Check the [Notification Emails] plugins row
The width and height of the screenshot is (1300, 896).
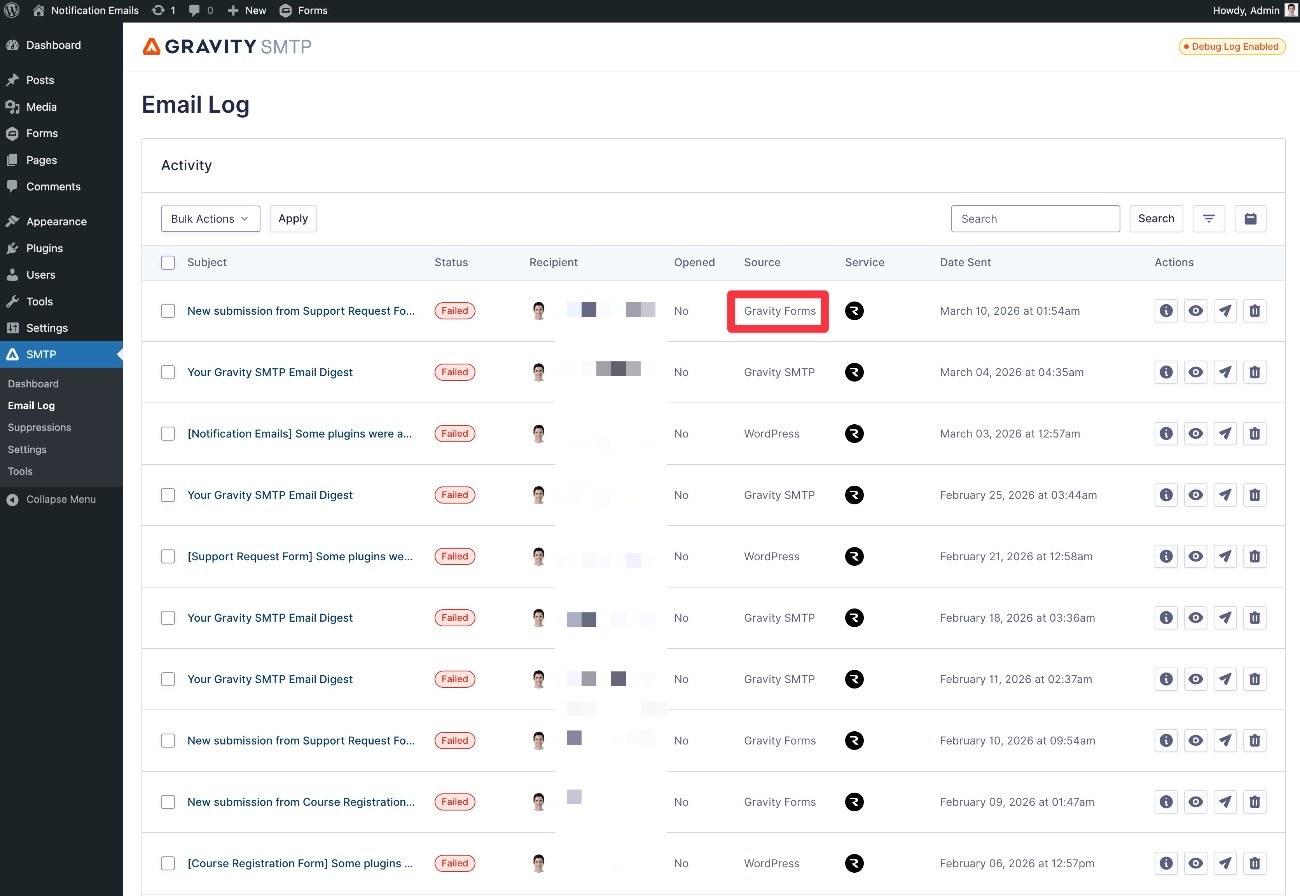tap(168, 434)
